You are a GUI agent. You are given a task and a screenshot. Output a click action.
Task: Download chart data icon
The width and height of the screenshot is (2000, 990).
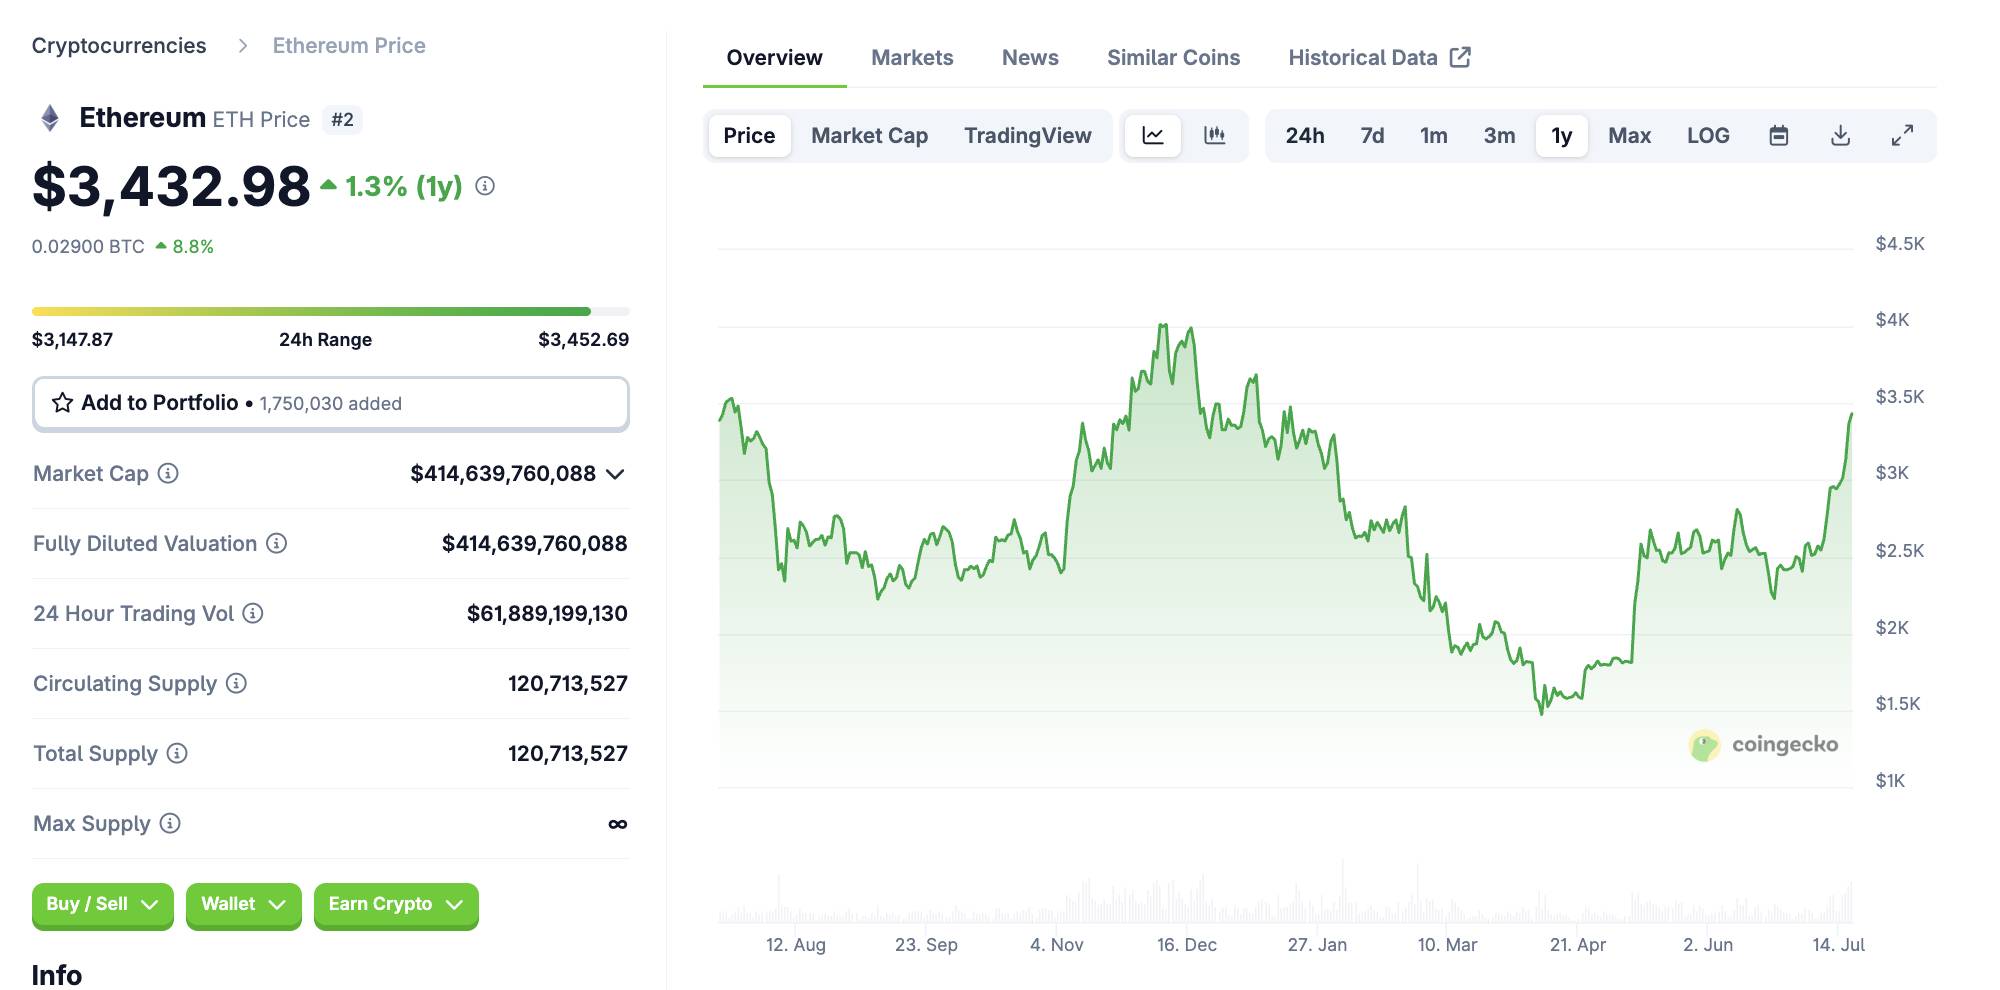tap(1841, 136)
